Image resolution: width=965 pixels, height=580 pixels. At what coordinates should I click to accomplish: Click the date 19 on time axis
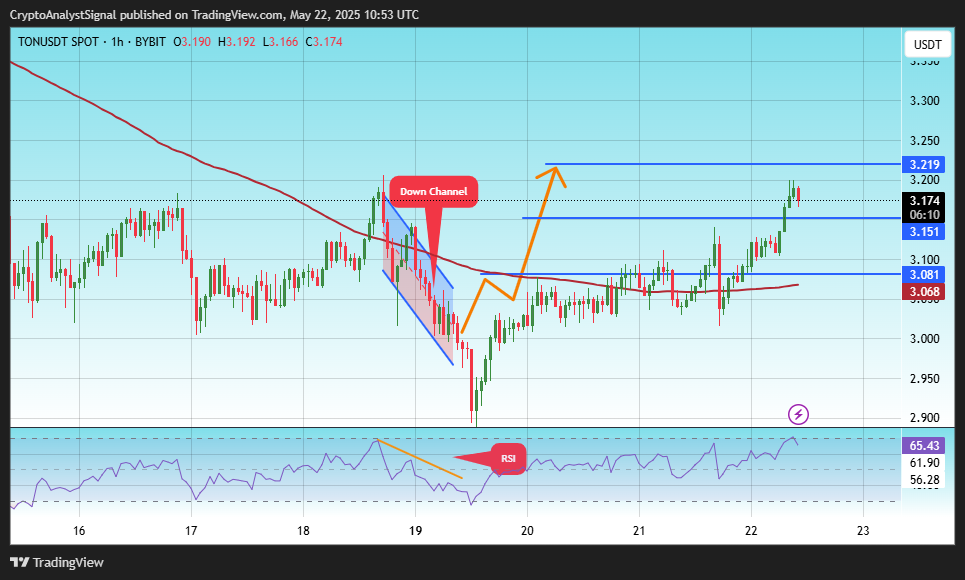415,531
